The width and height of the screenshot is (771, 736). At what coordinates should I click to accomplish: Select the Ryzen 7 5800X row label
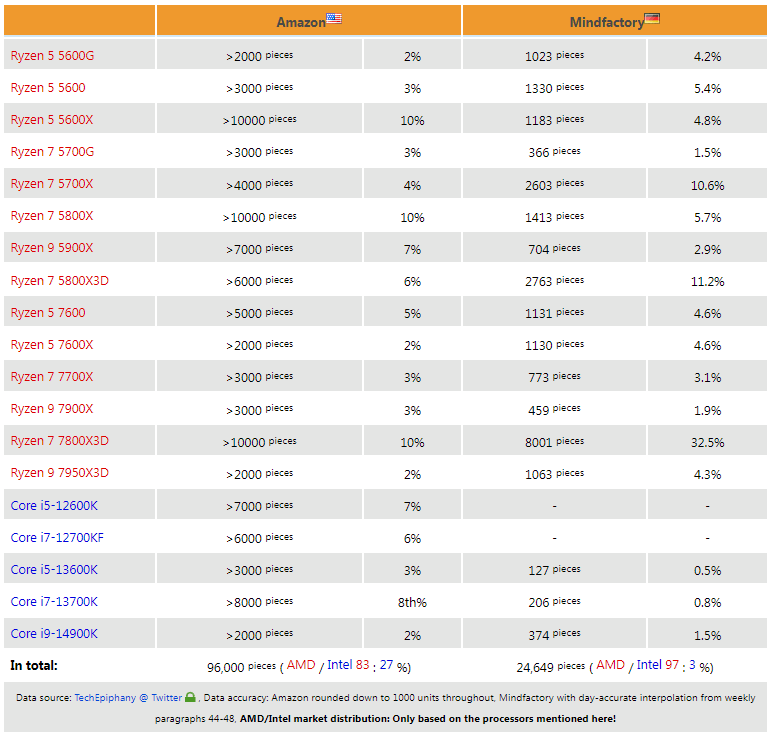click(52, 215)
